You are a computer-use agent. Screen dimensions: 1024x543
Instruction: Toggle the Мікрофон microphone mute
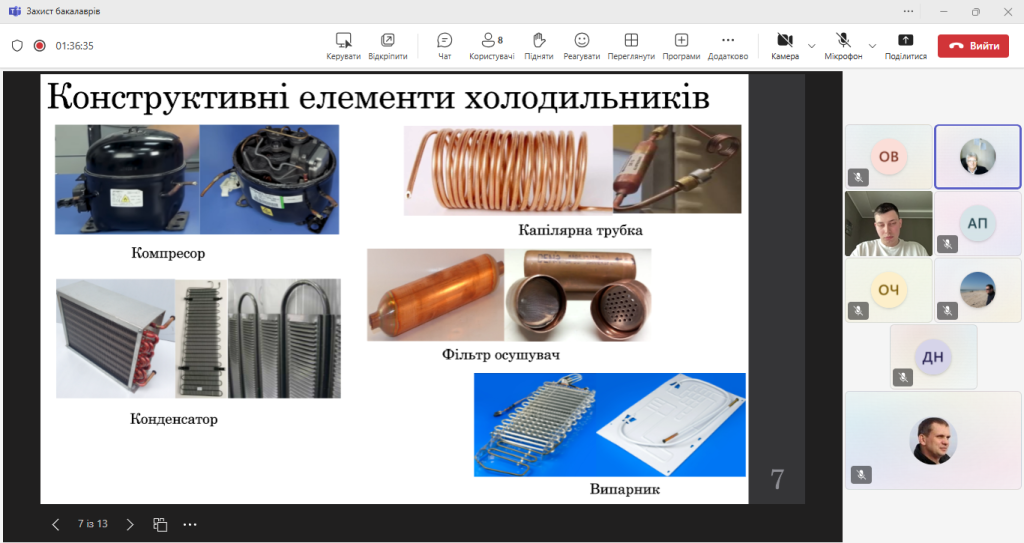point(843,45)
